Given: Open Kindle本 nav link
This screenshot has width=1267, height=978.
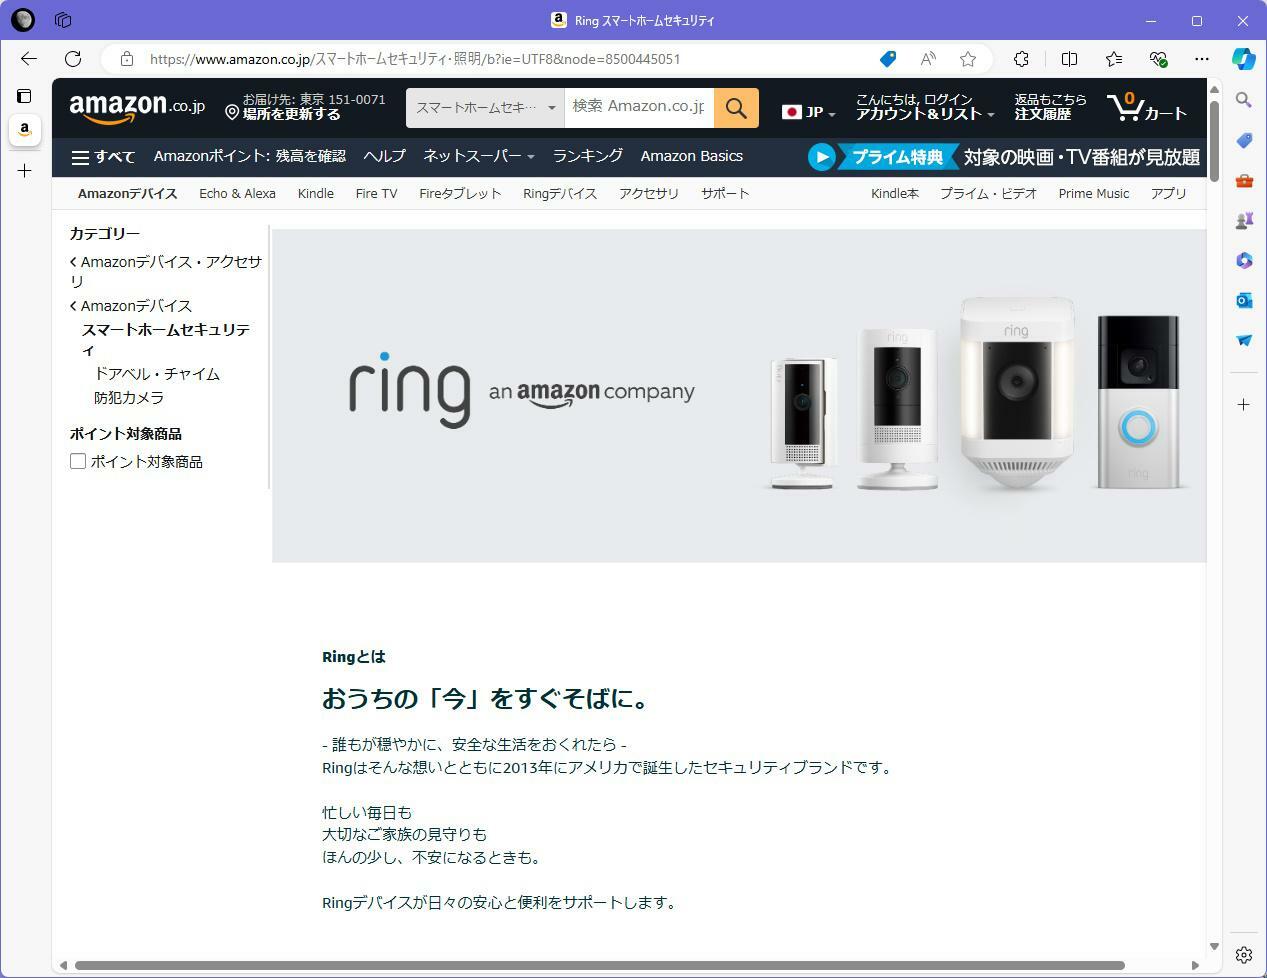Looking at the screenshot, I should [x=895, y=193].
